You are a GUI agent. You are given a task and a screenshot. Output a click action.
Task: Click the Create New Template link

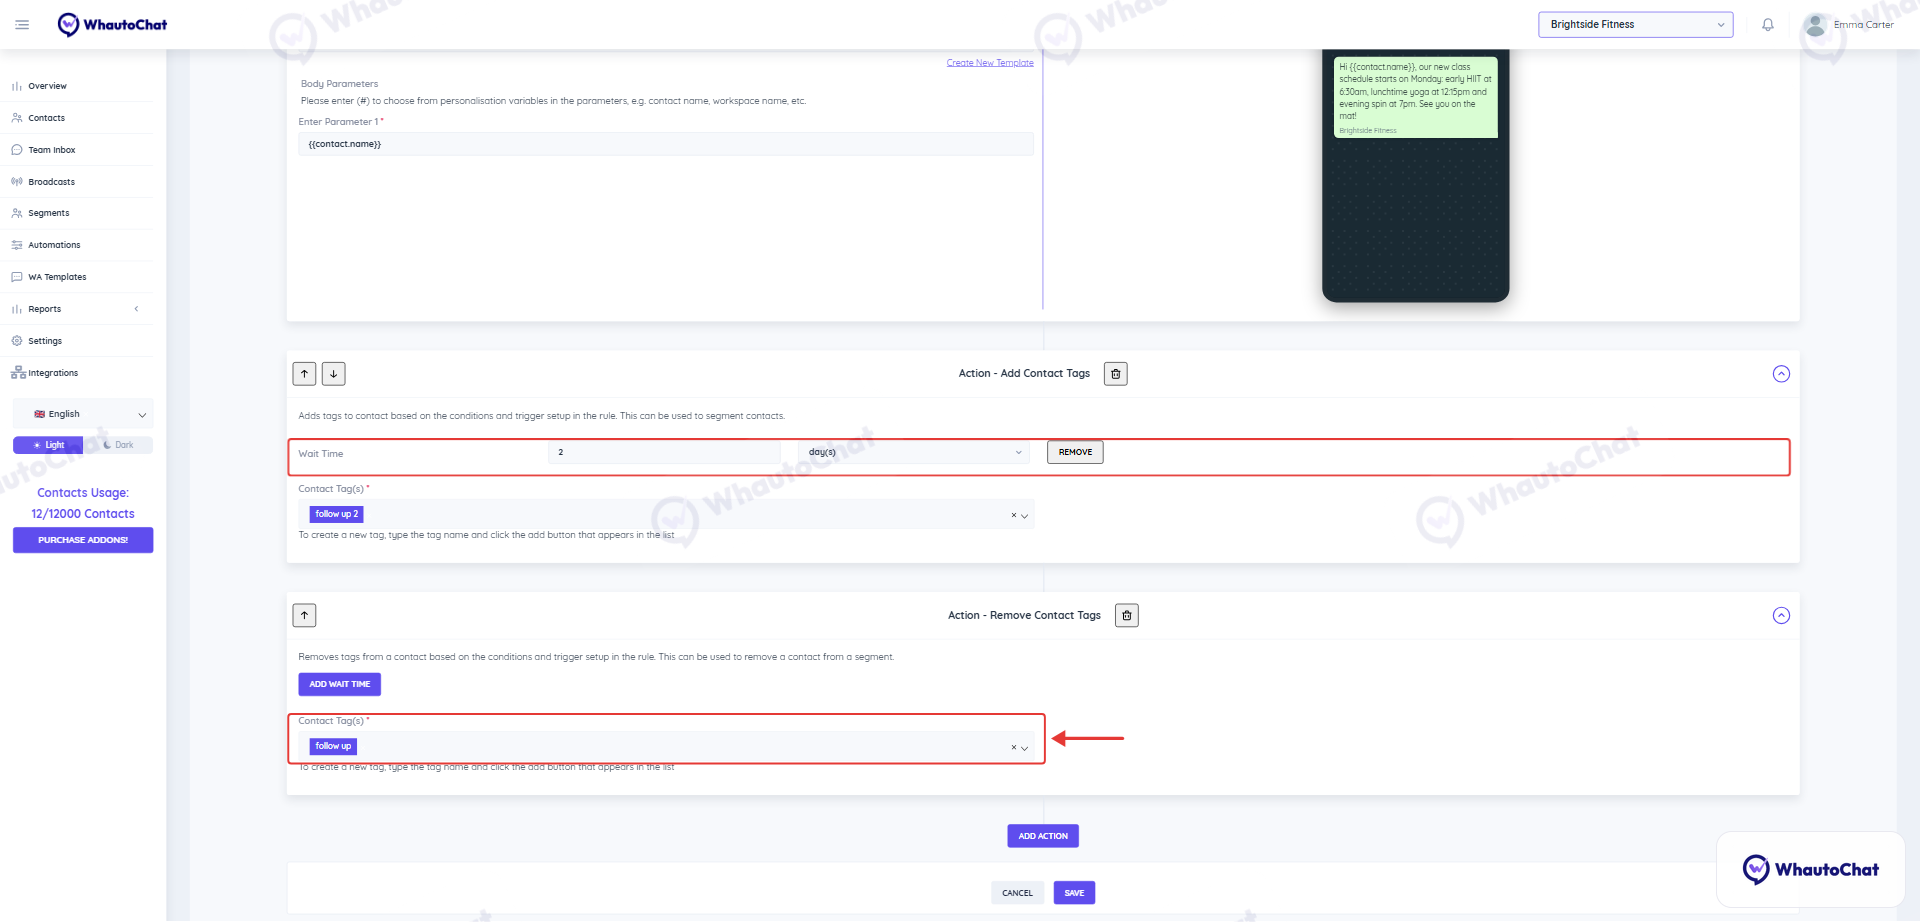point(990,63)
